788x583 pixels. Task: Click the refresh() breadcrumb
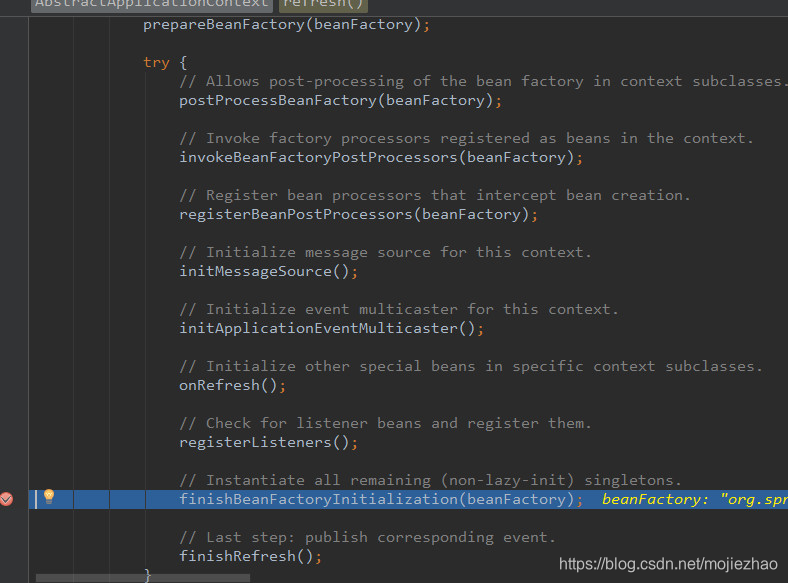coord(323,4)
